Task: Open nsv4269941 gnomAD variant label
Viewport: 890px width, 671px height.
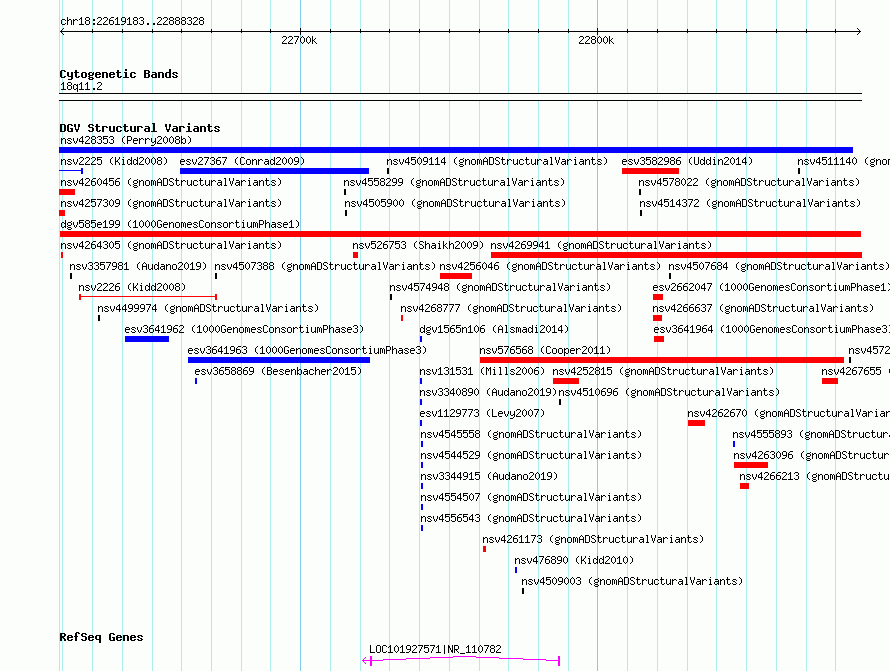Action: tap(601, 245)
